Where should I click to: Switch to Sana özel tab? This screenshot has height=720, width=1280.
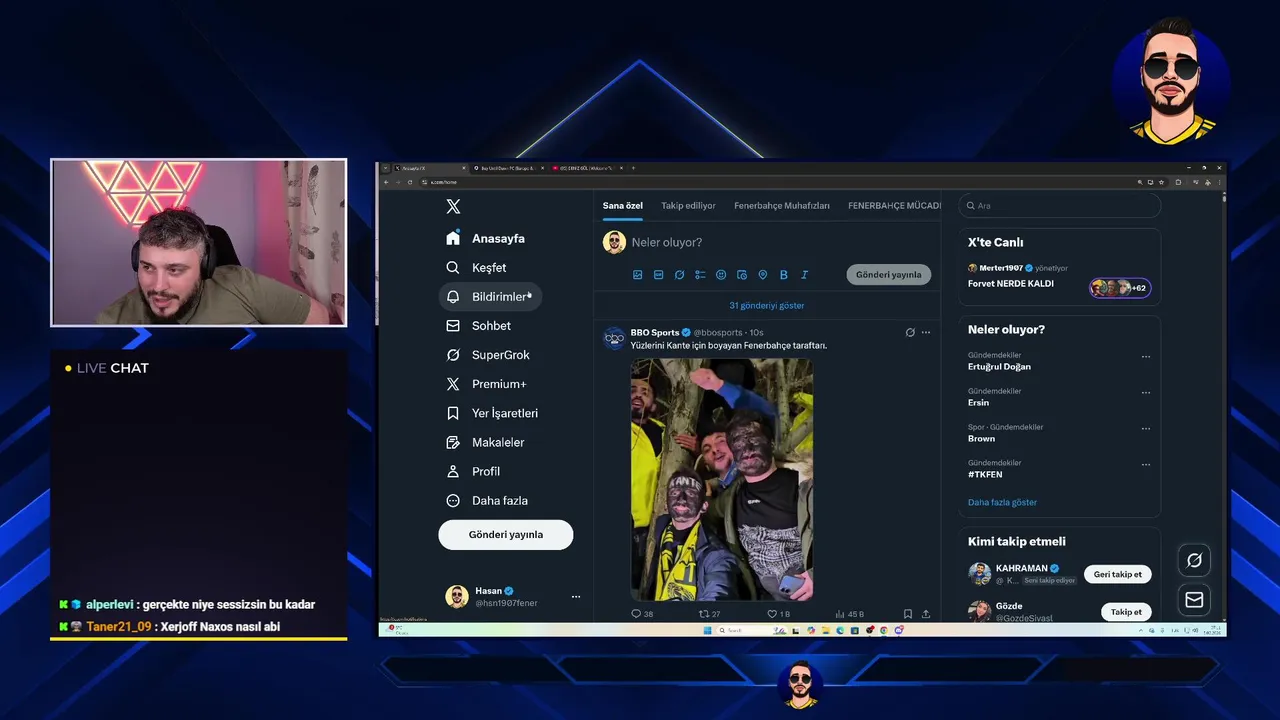point(623,205)
